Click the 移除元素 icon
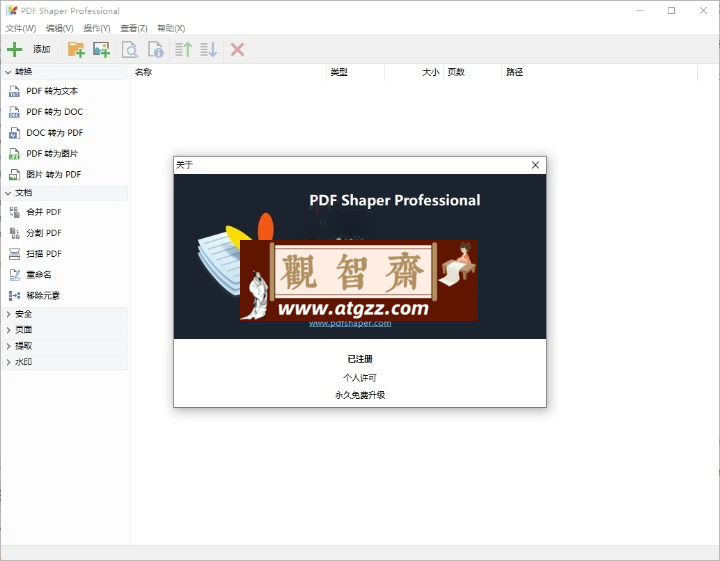 coord(14,296)
